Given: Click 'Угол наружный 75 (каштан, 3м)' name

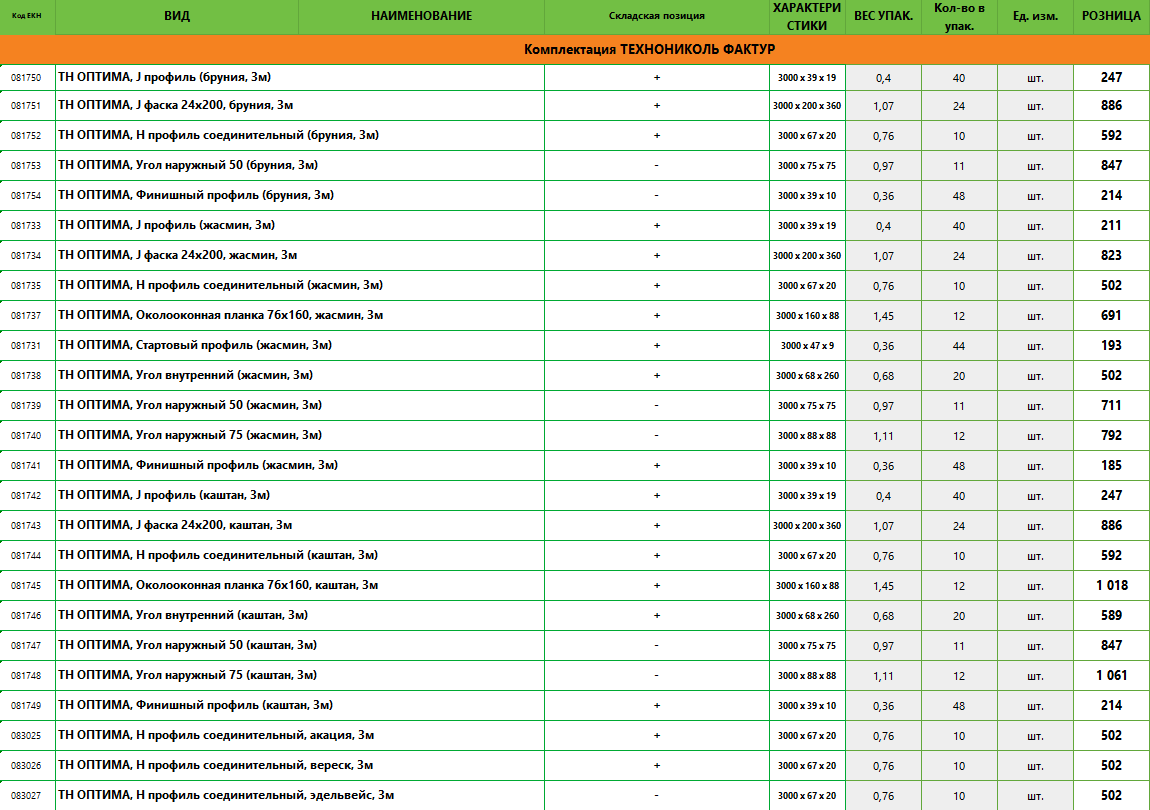Looking at the screenshot, I should [227, 675].
